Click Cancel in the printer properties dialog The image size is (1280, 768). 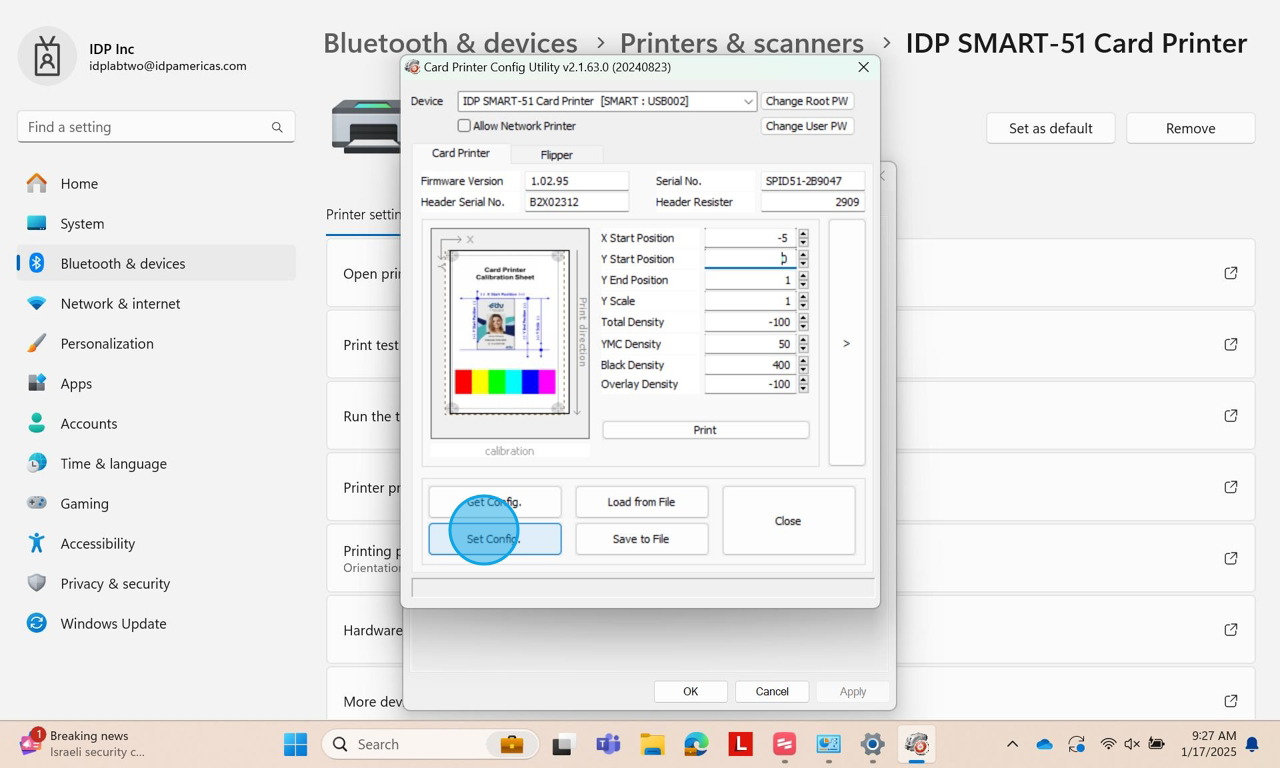772,691
